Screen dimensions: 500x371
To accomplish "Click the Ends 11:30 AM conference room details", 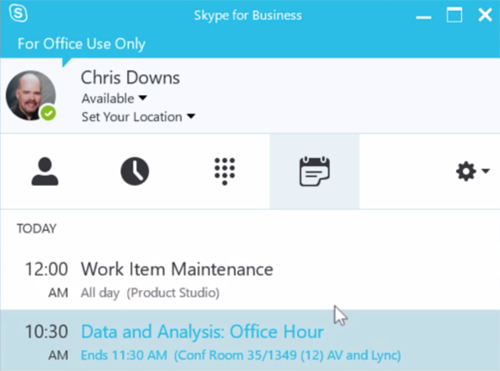I will pyautogui.click(x=241, y=355).
